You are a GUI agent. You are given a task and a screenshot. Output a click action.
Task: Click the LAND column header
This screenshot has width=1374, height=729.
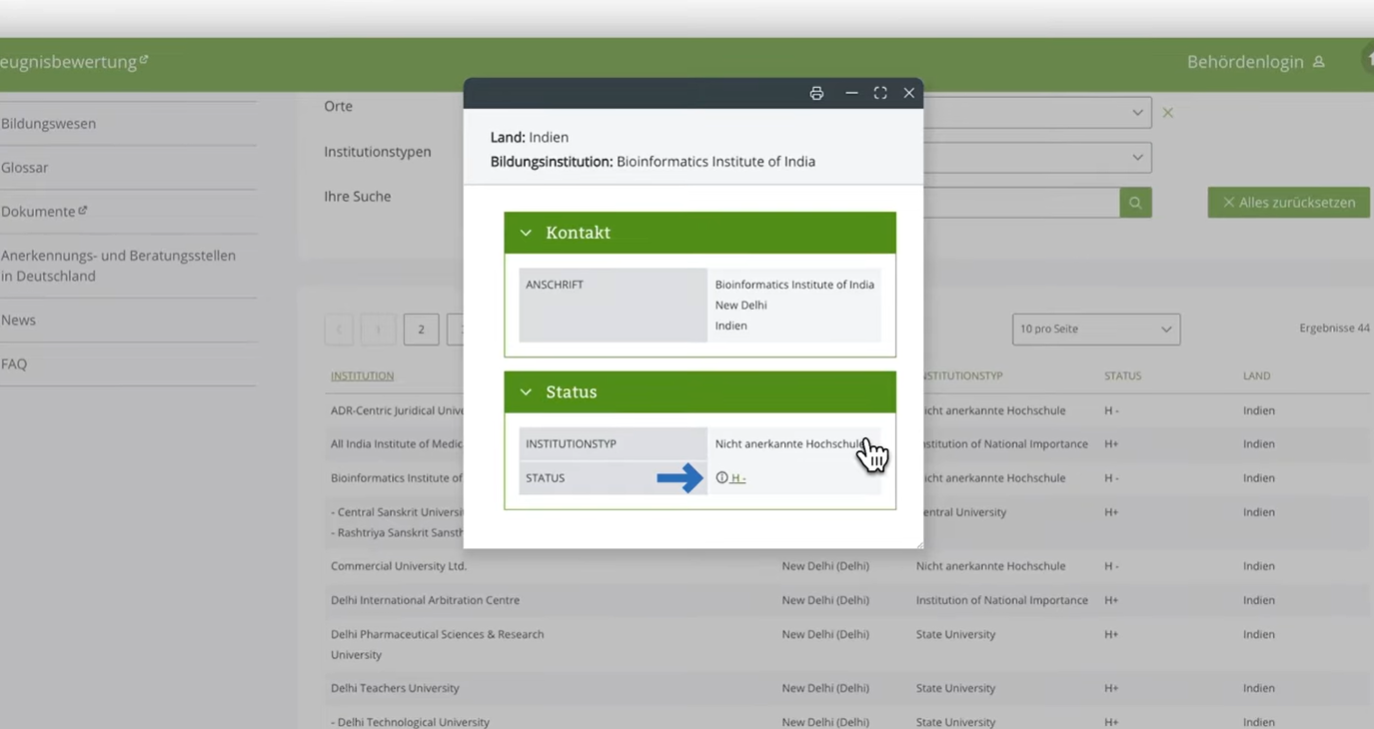1256,376
